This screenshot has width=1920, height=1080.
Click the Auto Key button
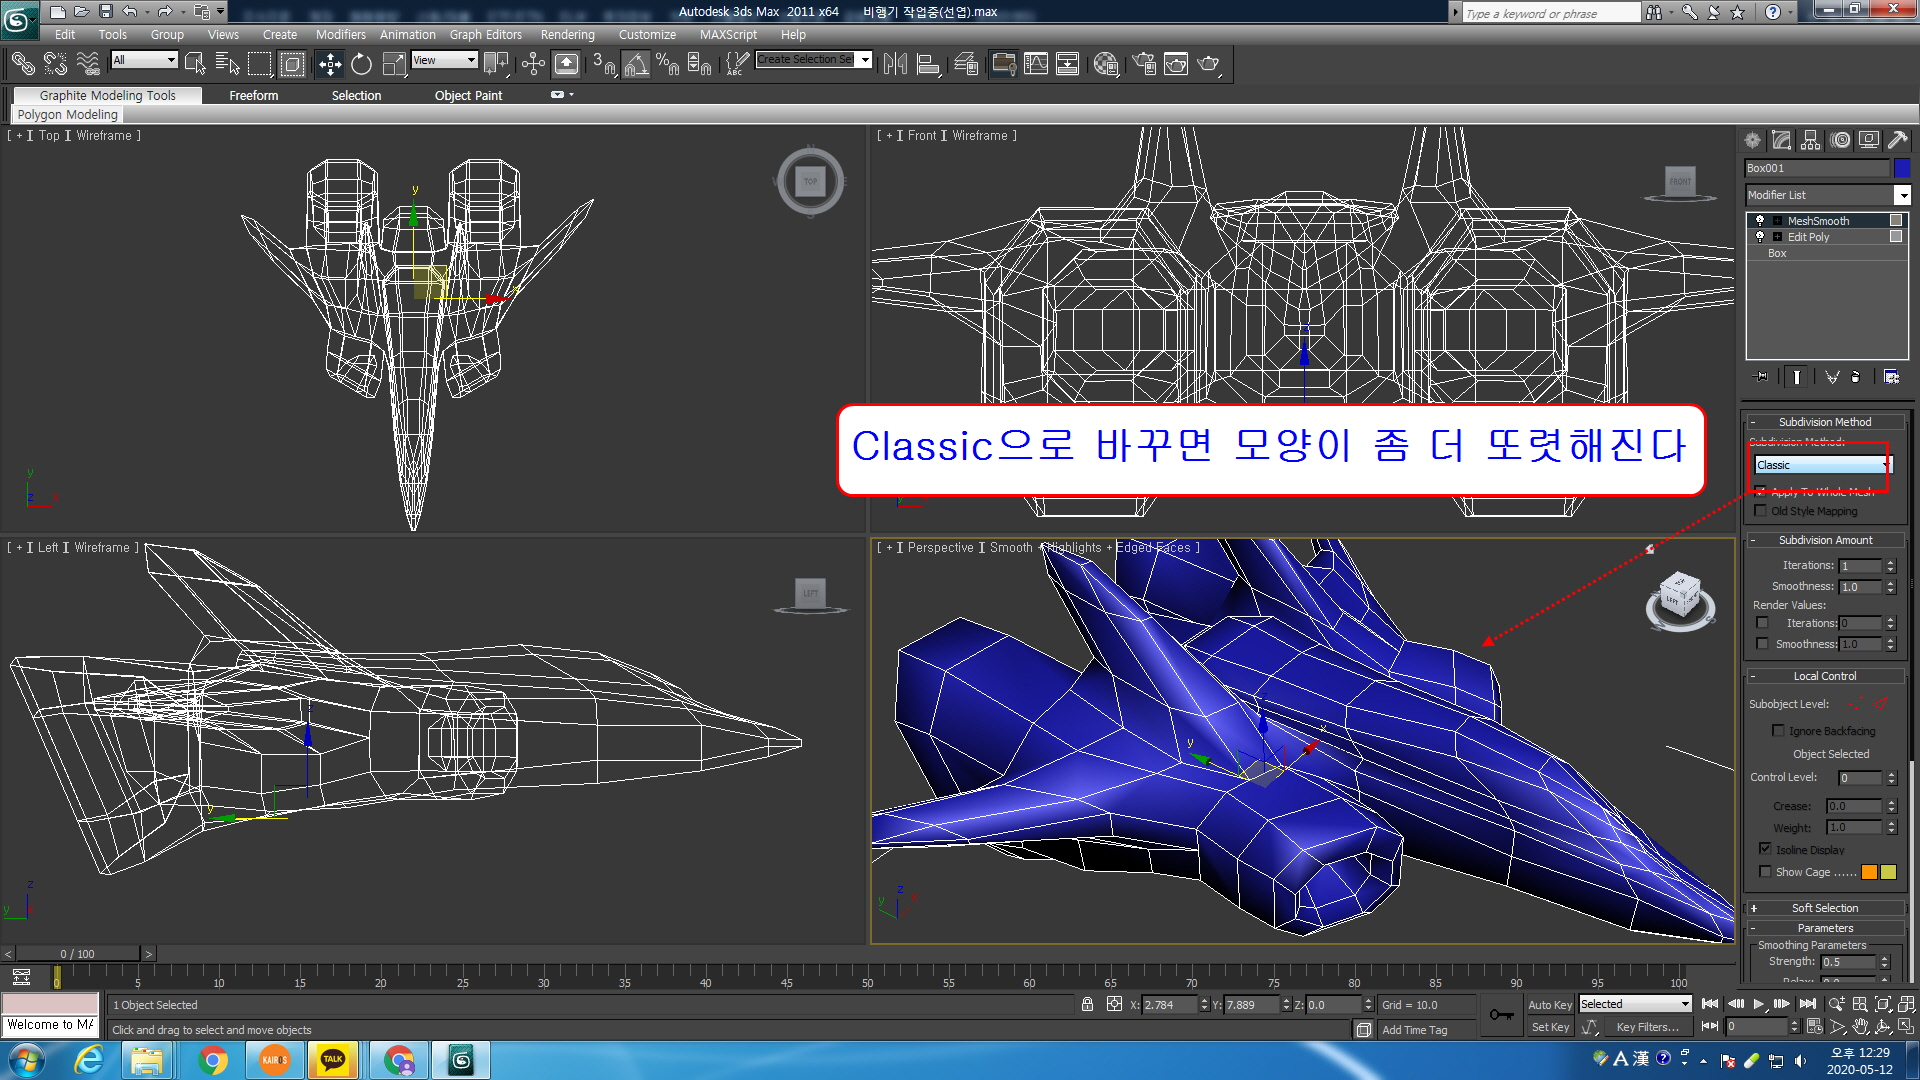pyautogui.click(x=1549, y=1005)
